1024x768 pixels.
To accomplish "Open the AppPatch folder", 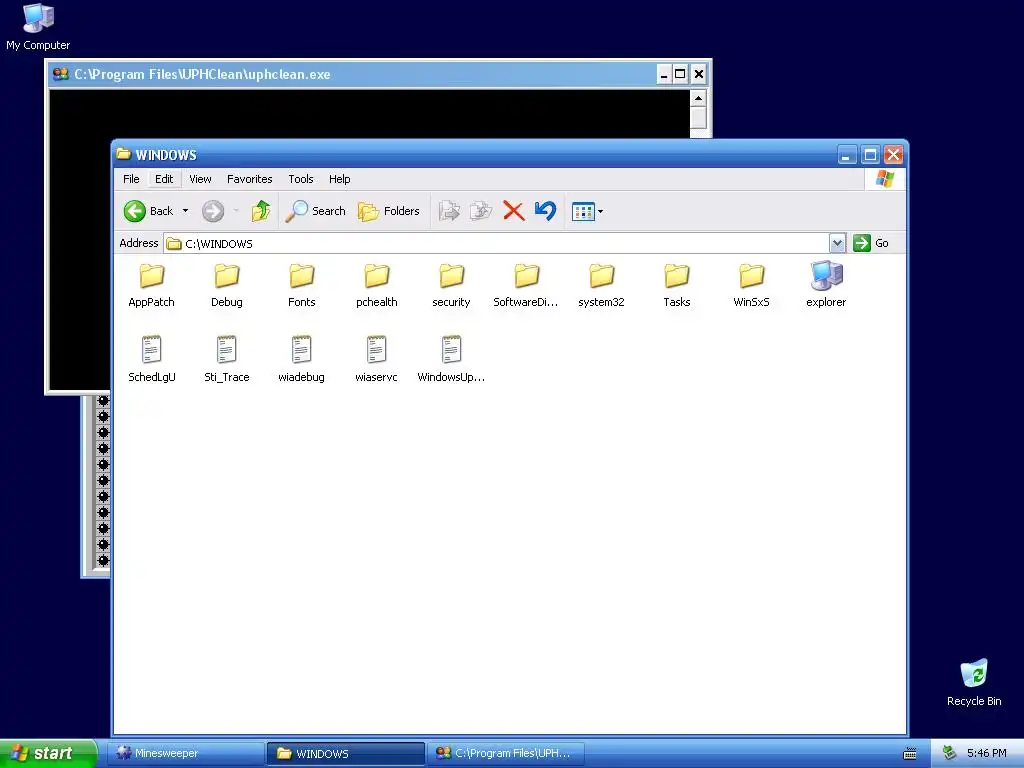I will [152, 285].
